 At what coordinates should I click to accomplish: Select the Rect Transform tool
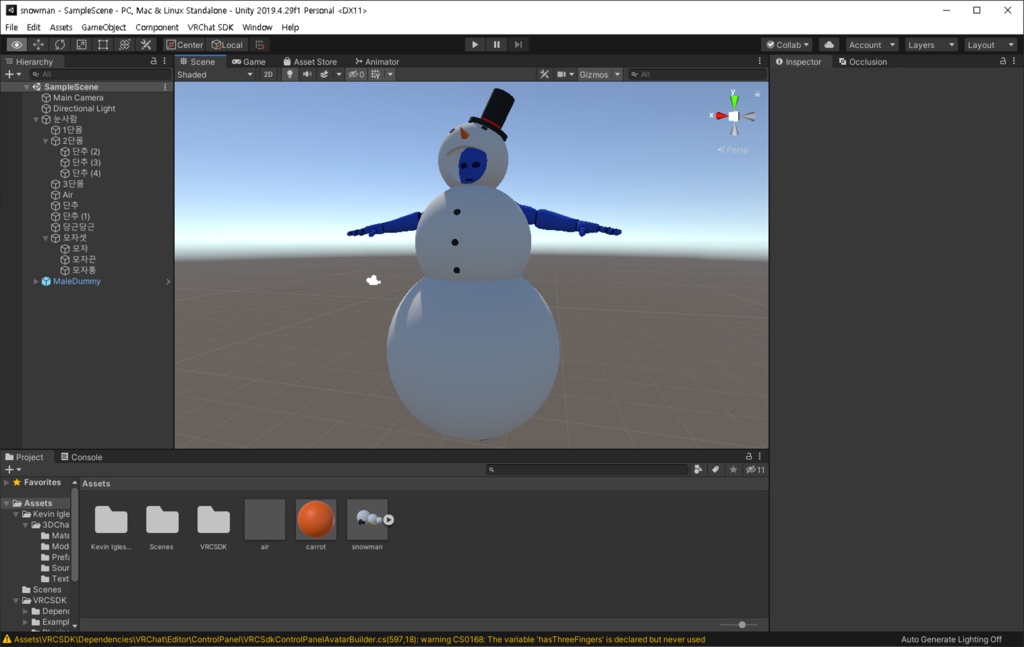pyautogui.click(x=103, y=44)
